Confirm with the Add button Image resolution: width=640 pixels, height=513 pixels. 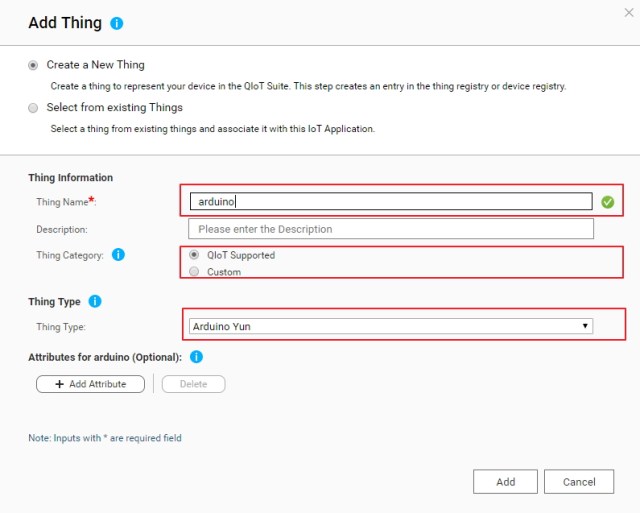click(505, 482)
